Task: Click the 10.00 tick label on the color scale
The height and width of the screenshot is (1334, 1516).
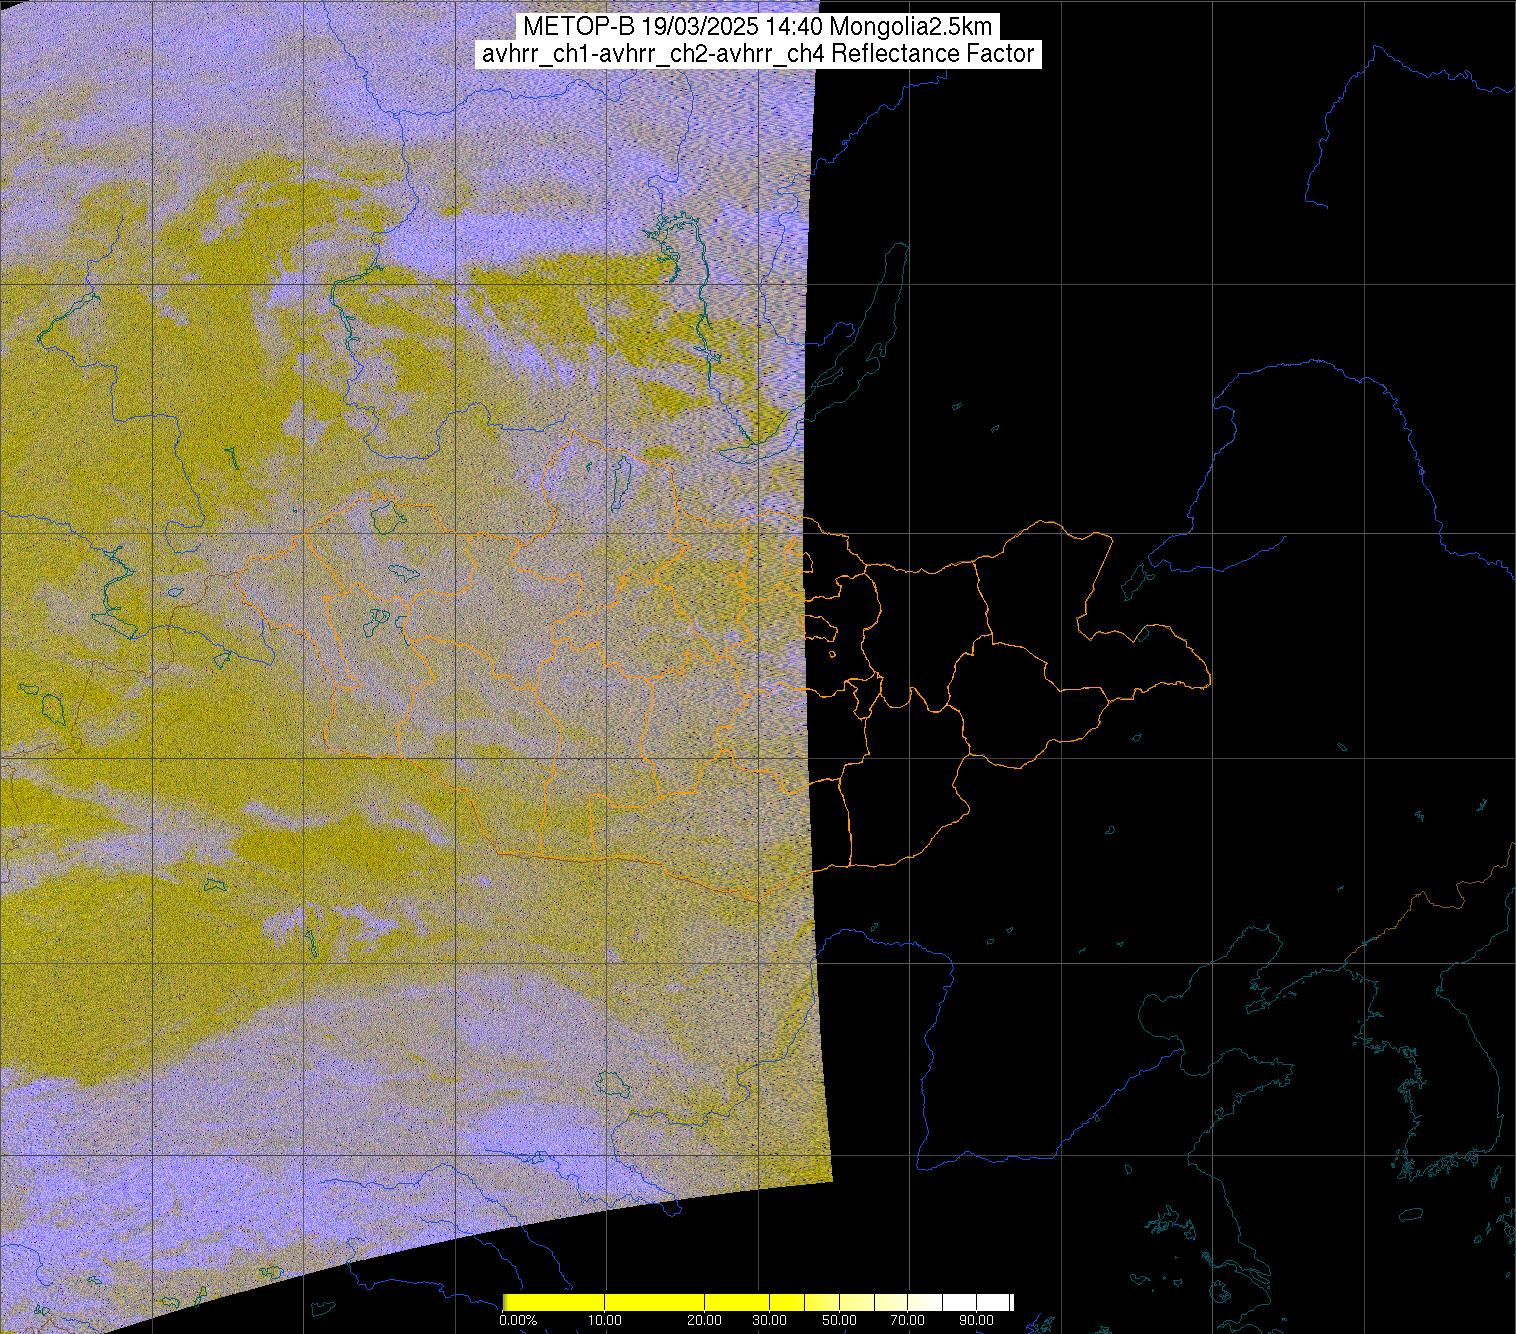Action: [605, 1320]
